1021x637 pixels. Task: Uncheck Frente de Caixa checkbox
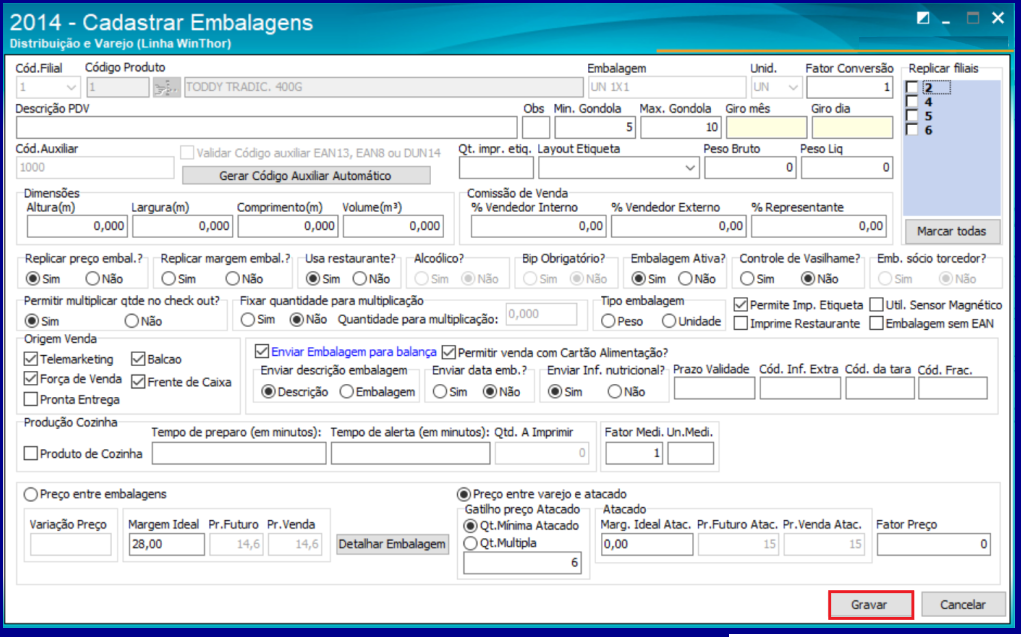point(137,382)
